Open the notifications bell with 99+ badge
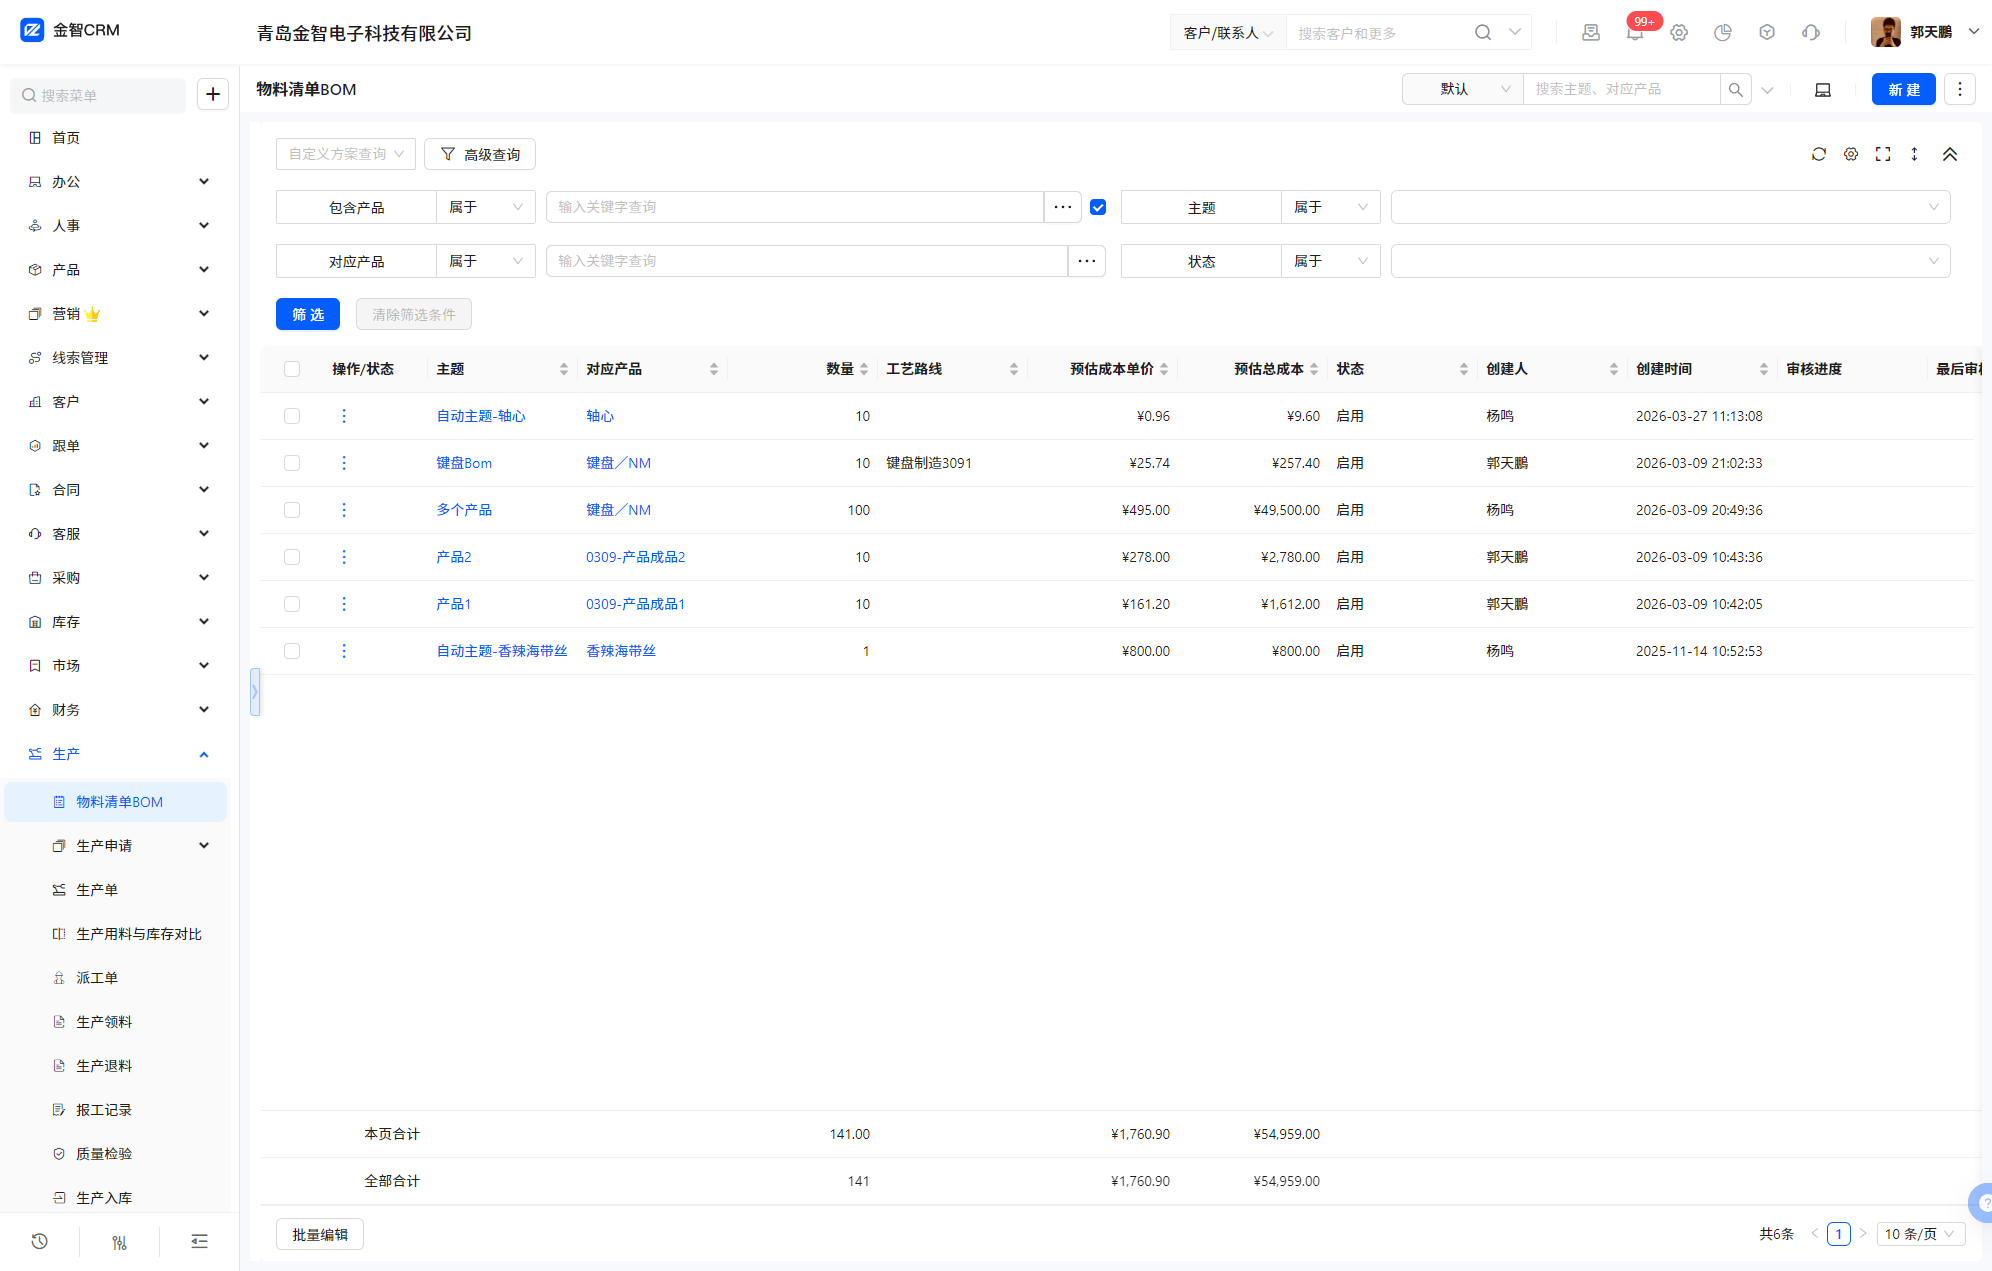The height and width of the screenshot is (1271, 1992). [1635, 33]
